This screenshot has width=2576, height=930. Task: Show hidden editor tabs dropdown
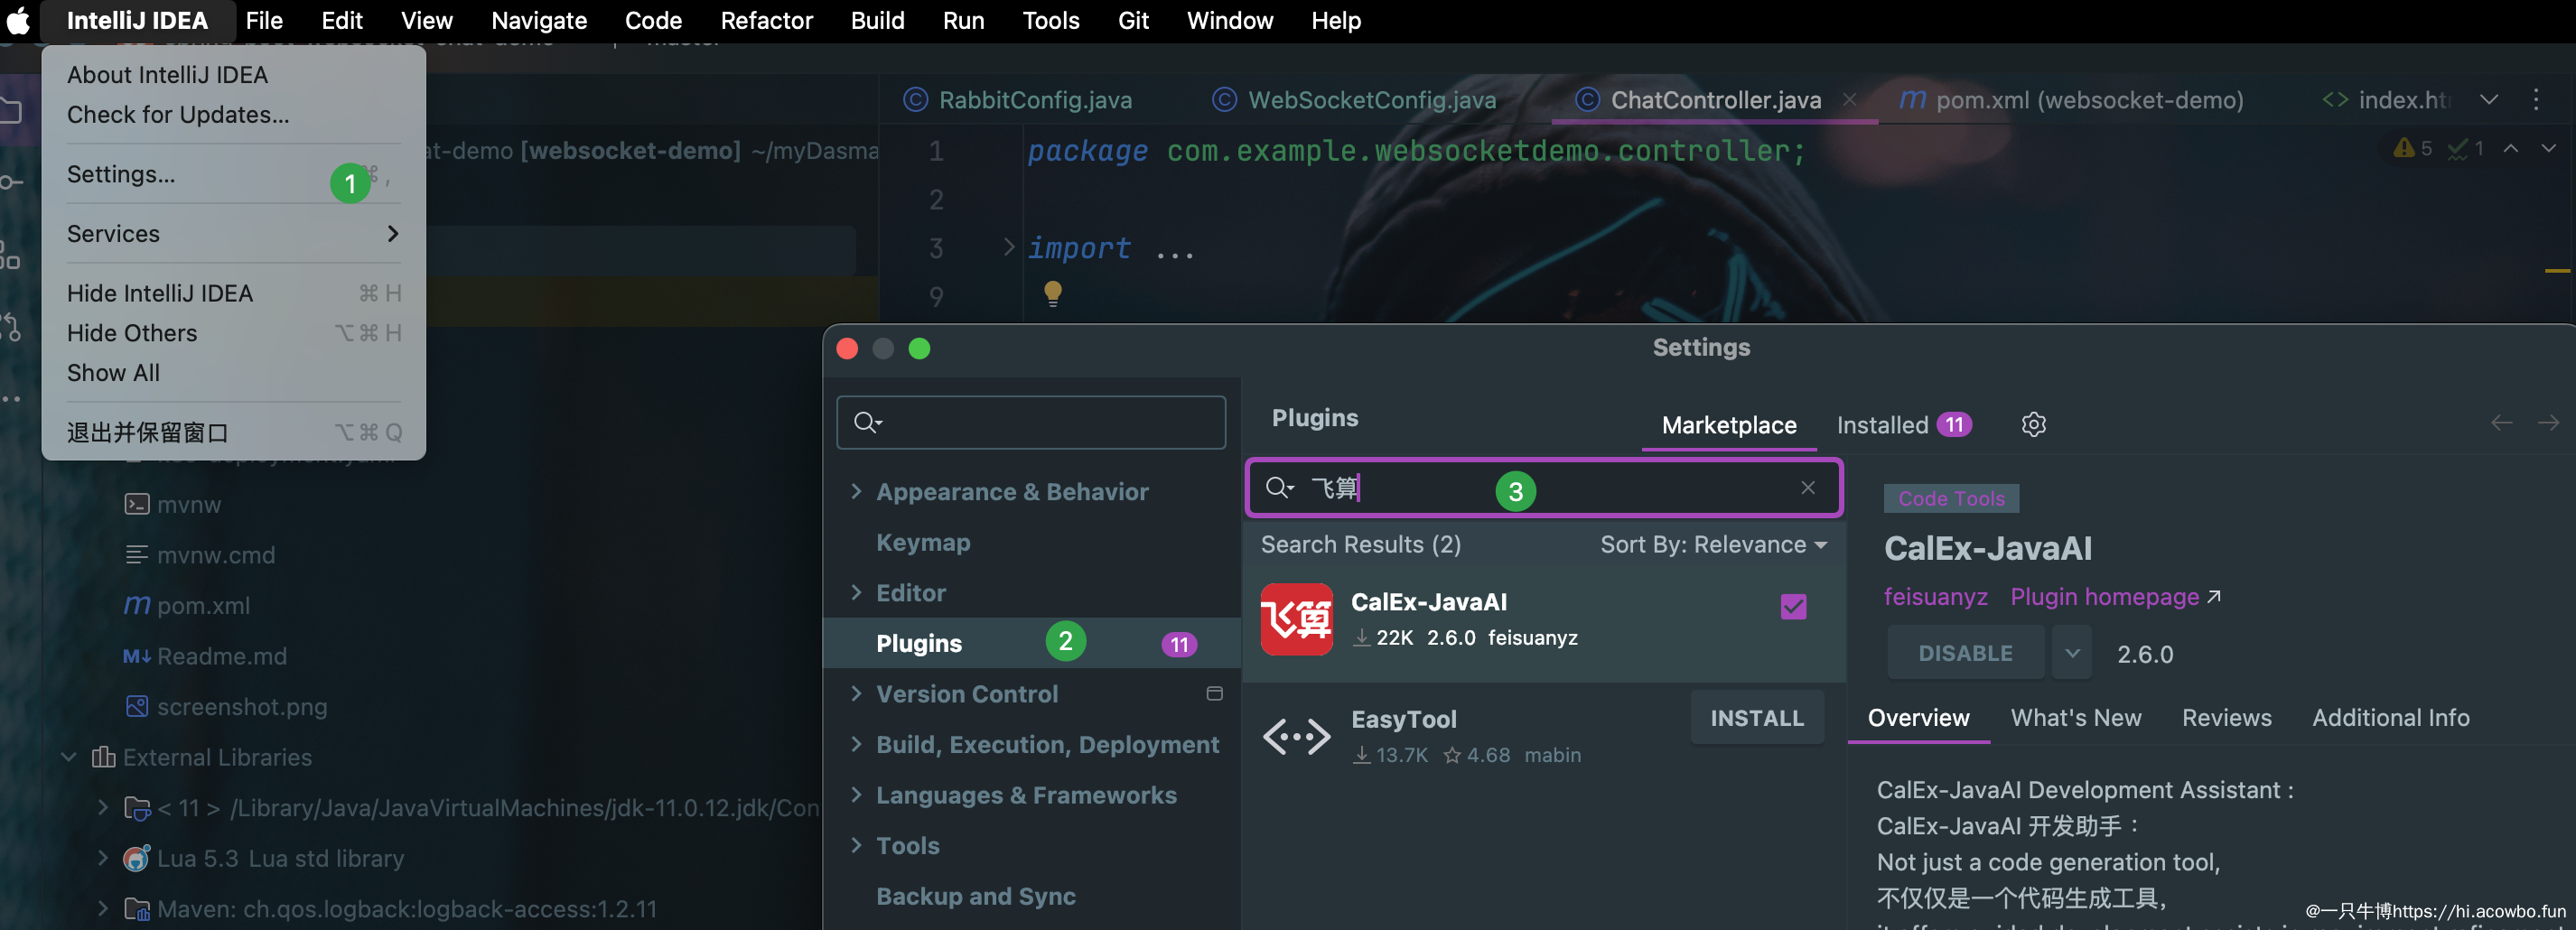tap(2489, 99)
